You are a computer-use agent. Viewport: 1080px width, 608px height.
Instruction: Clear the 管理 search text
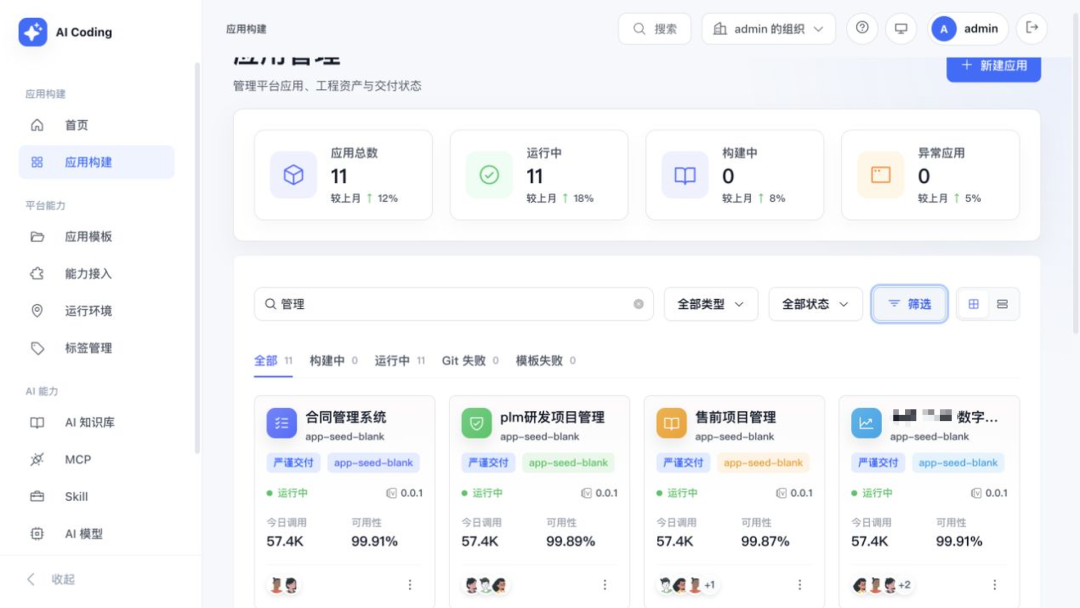(x=638, y=304)
